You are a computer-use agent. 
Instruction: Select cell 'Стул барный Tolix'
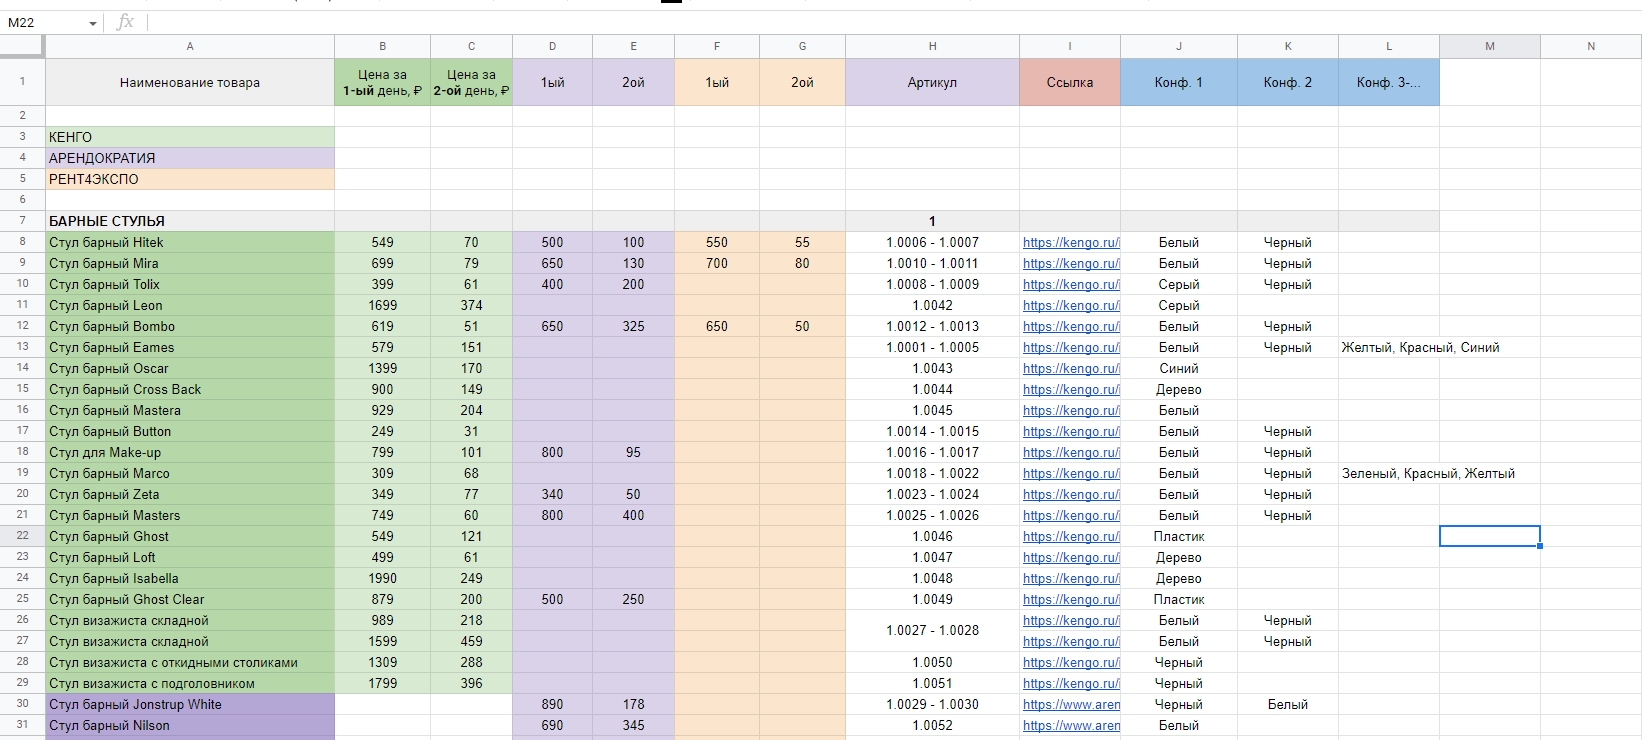[x=190, y=284]
